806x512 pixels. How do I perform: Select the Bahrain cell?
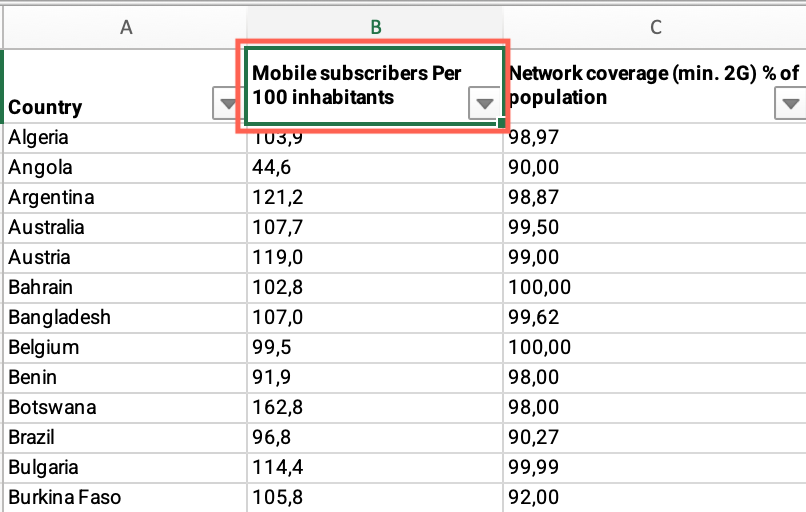point(125,287)
